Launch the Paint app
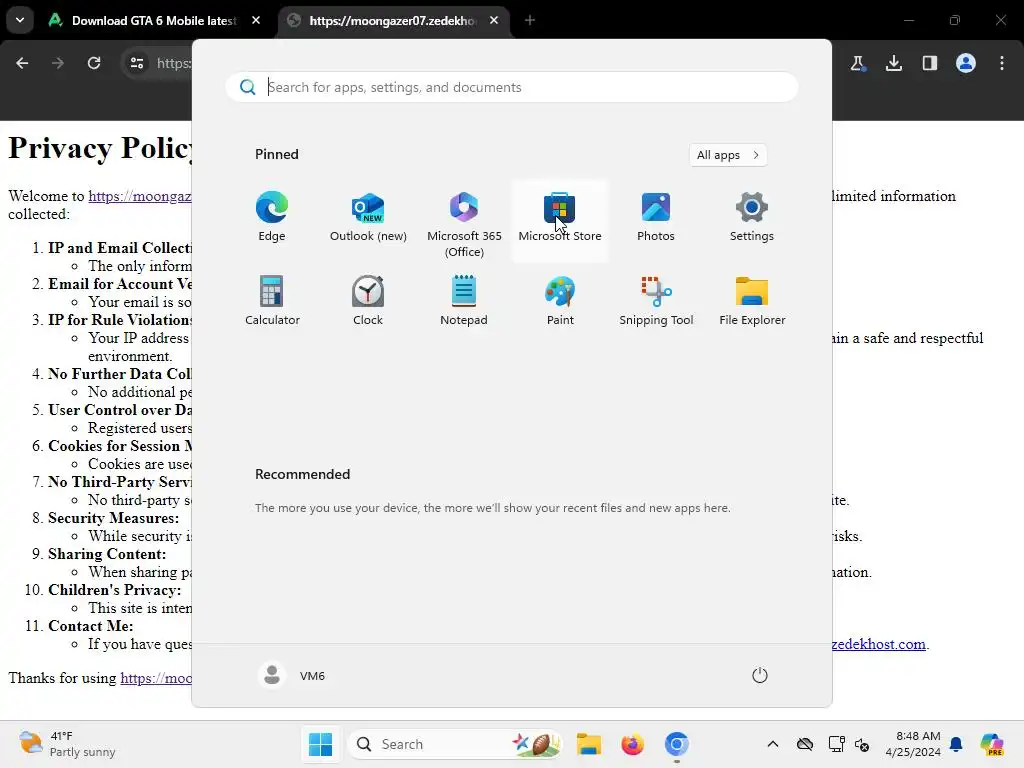This screenshot has width=1024, height=768. pos(560,302)
